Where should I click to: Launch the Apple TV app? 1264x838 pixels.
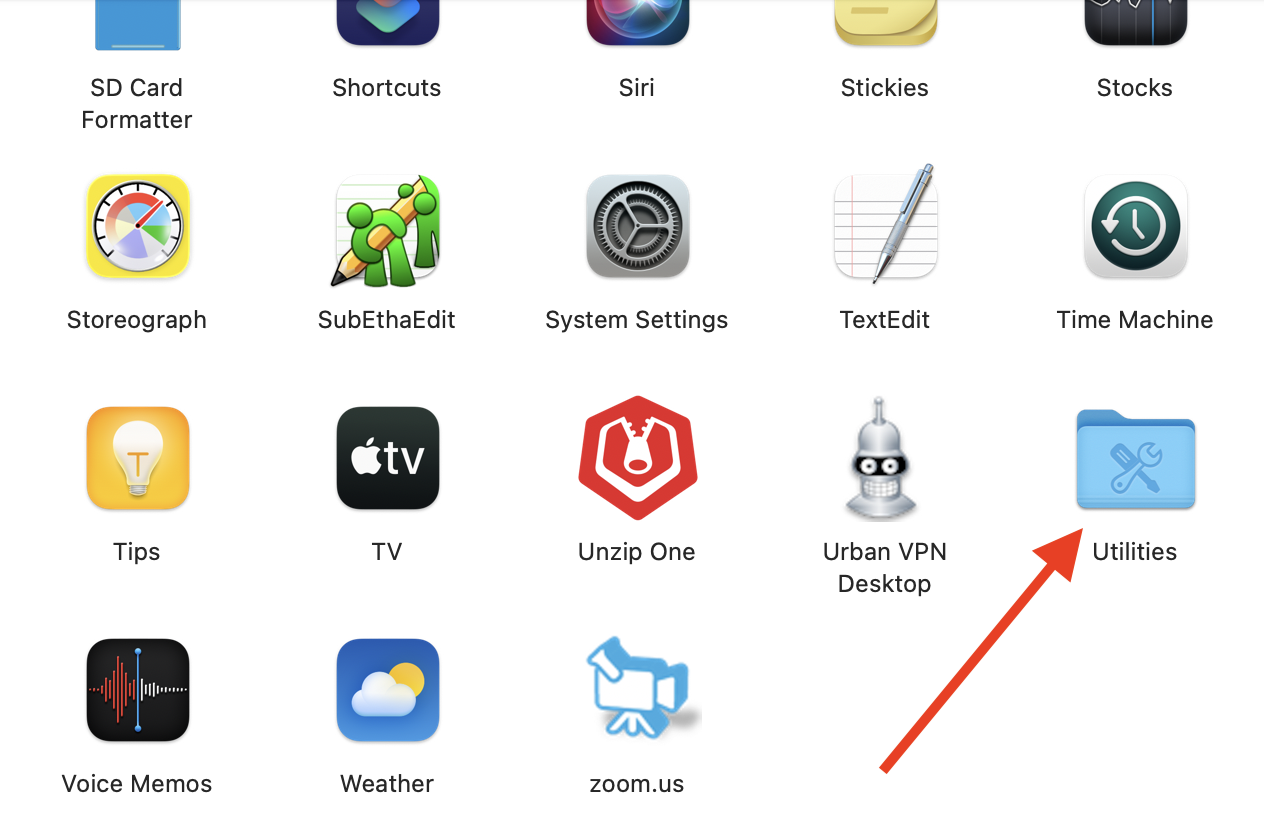[387, 458]
